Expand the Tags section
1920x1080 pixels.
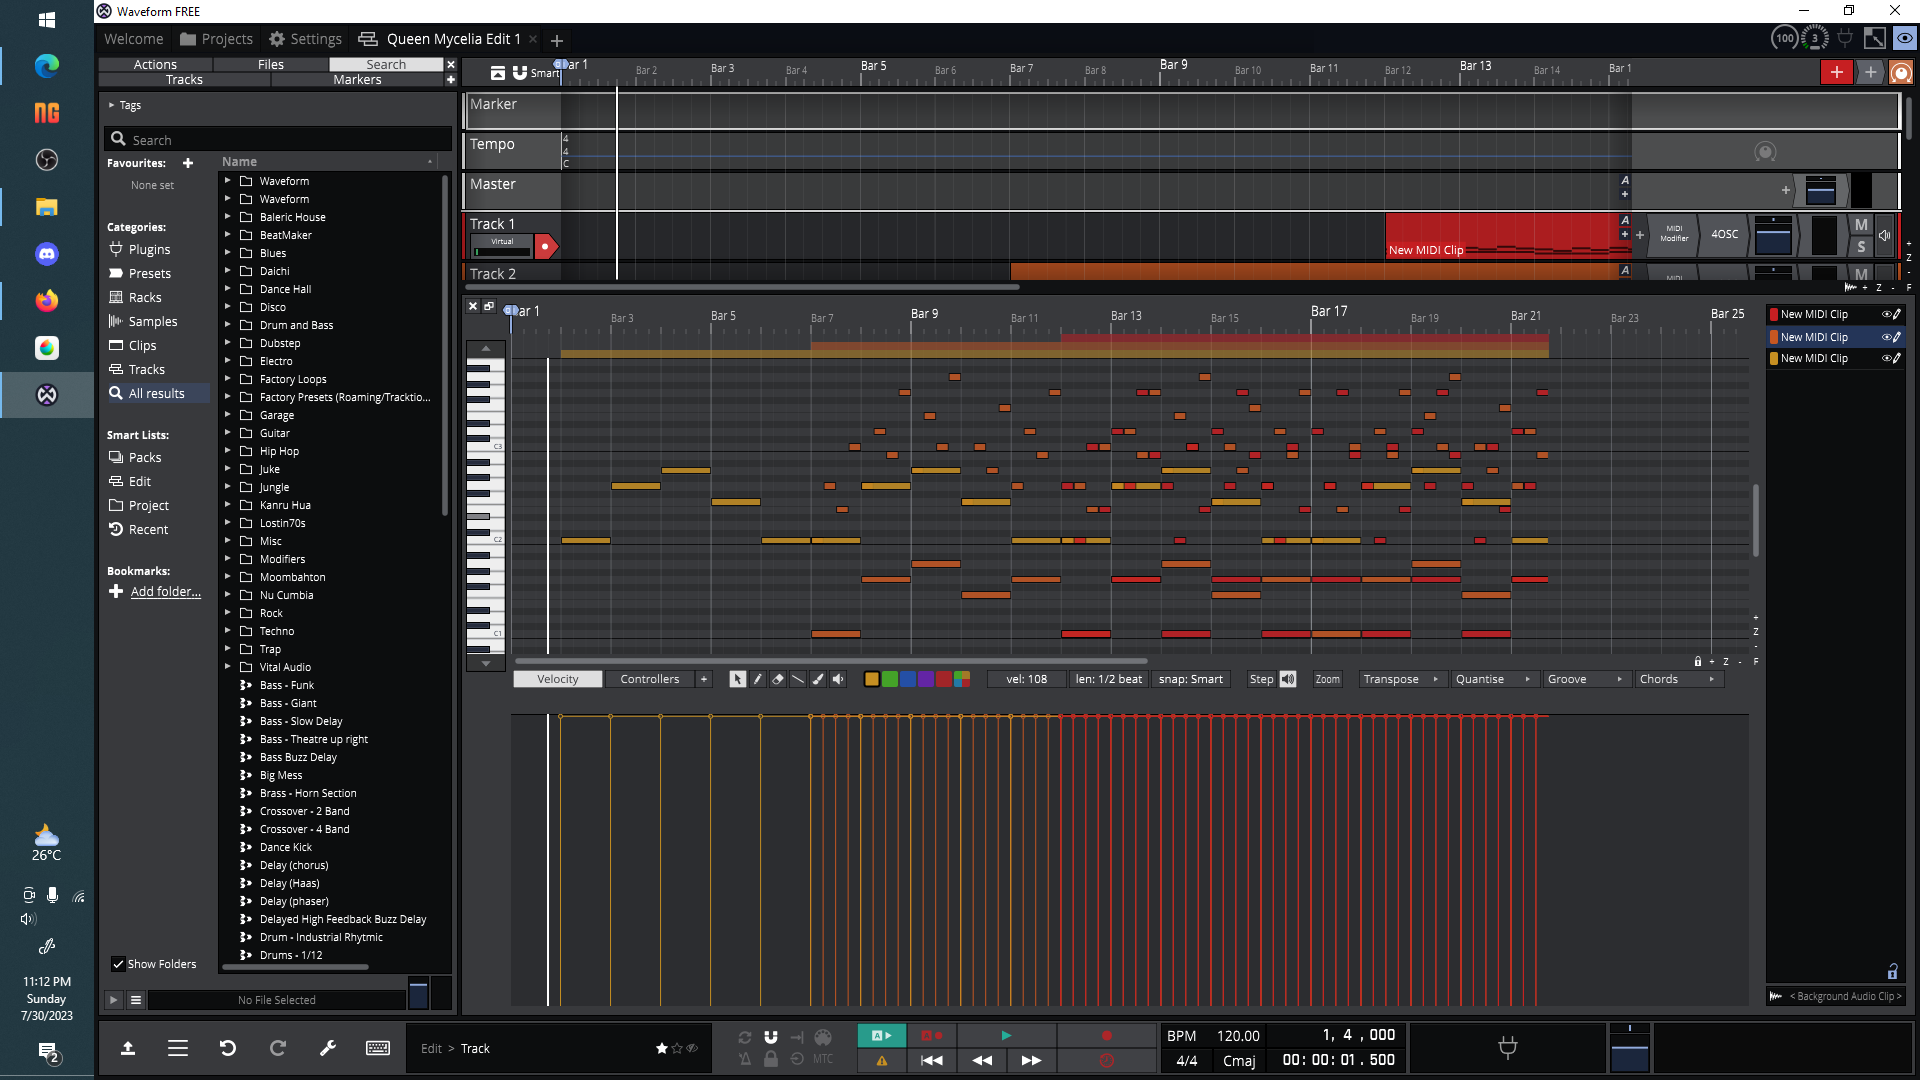click(112, 105)
